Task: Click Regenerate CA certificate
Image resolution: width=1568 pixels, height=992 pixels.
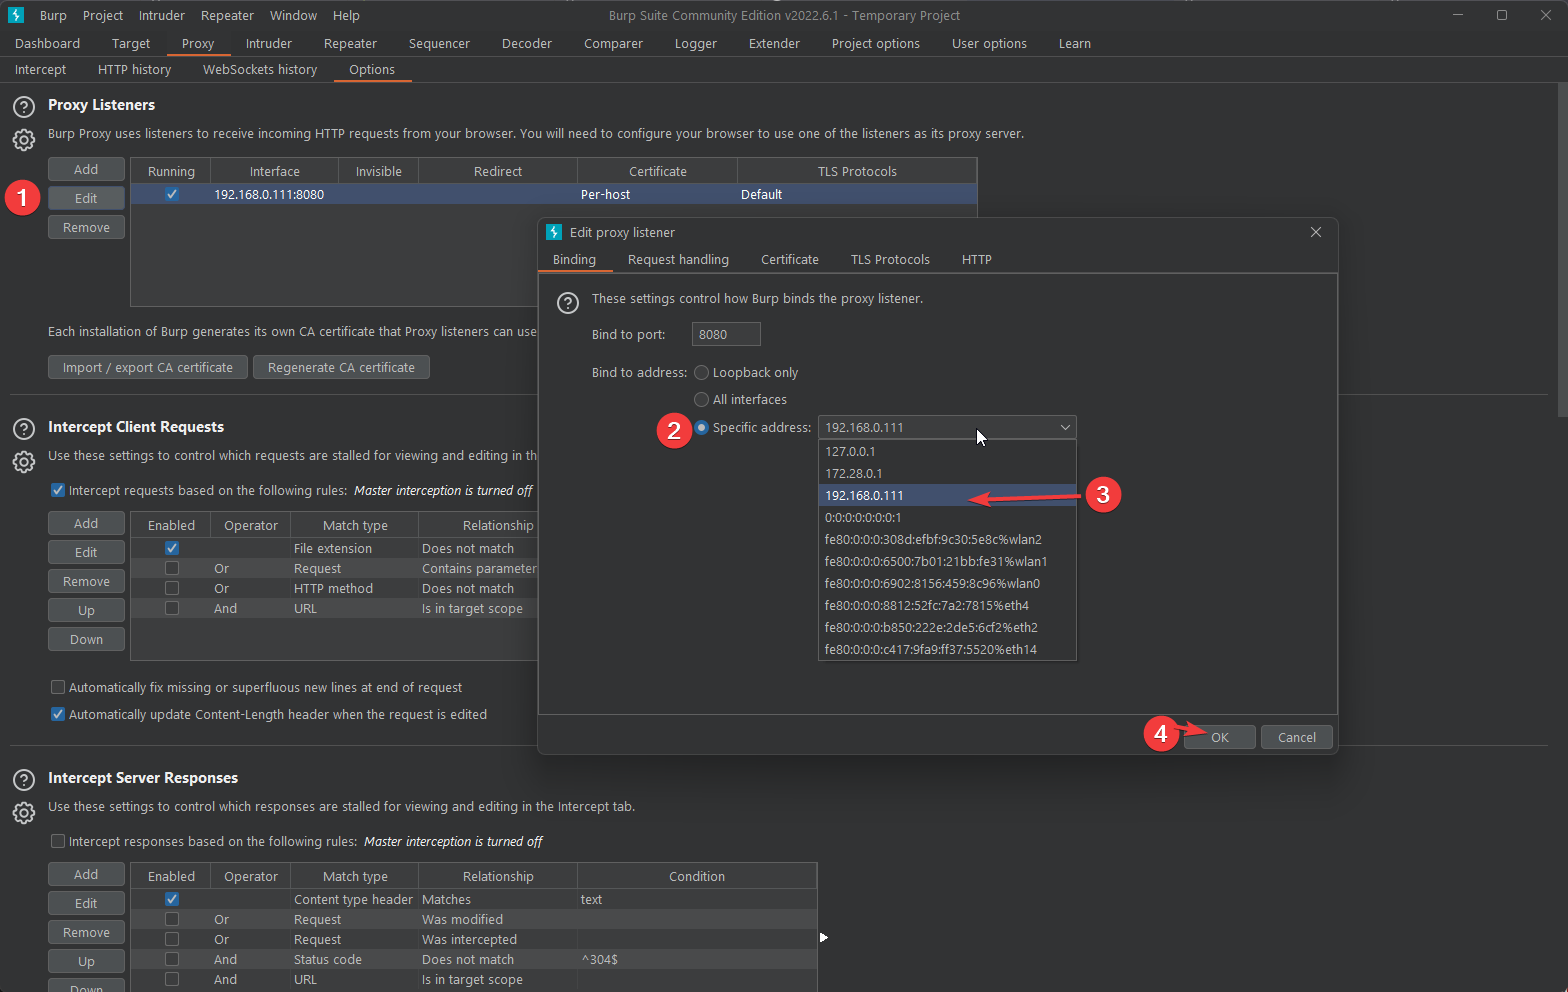Action: (x=341, y=367)
